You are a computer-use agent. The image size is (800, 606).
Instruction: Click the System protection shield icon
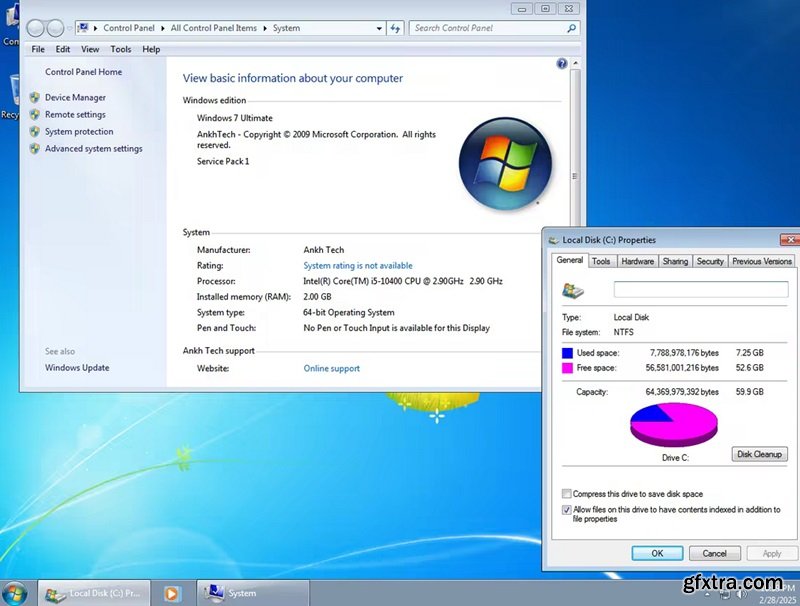click(34, 132)
